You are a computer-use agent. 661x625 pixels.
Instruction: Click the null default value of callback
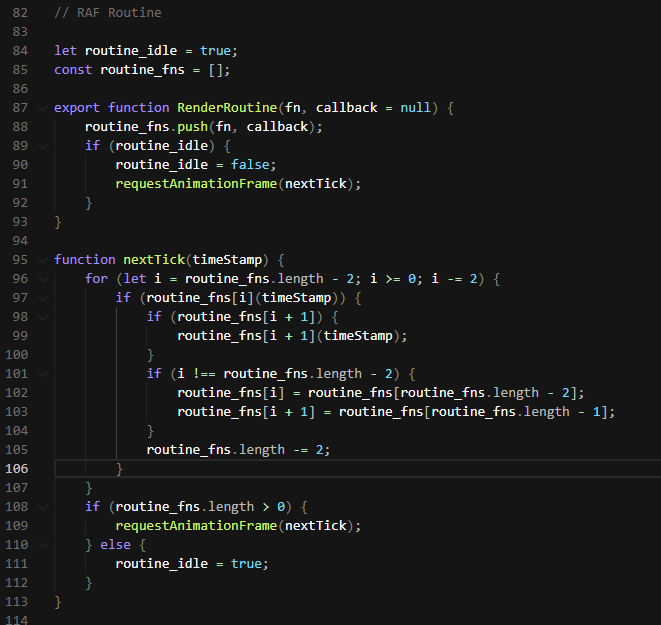point(415,108)
